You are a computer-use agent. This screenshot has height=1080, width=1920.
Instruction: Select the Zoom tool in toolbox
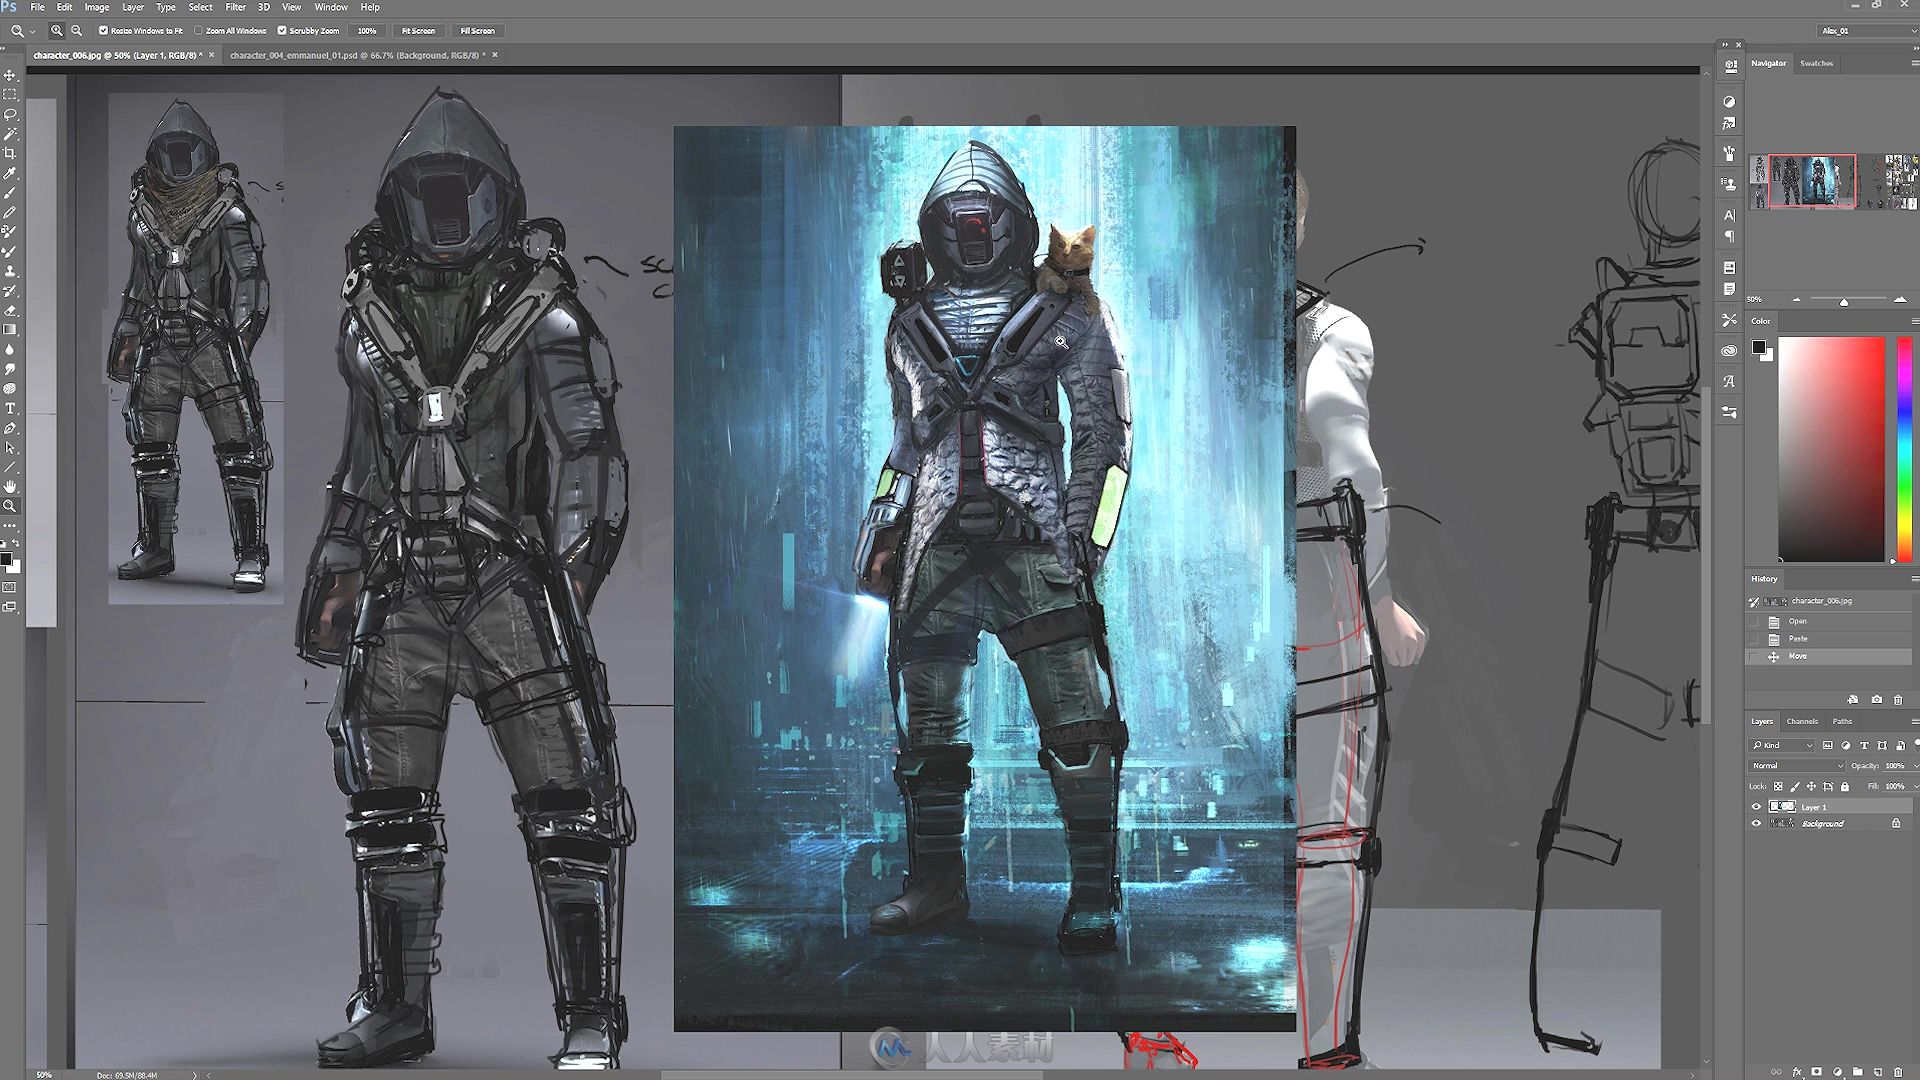click(10, 506)
